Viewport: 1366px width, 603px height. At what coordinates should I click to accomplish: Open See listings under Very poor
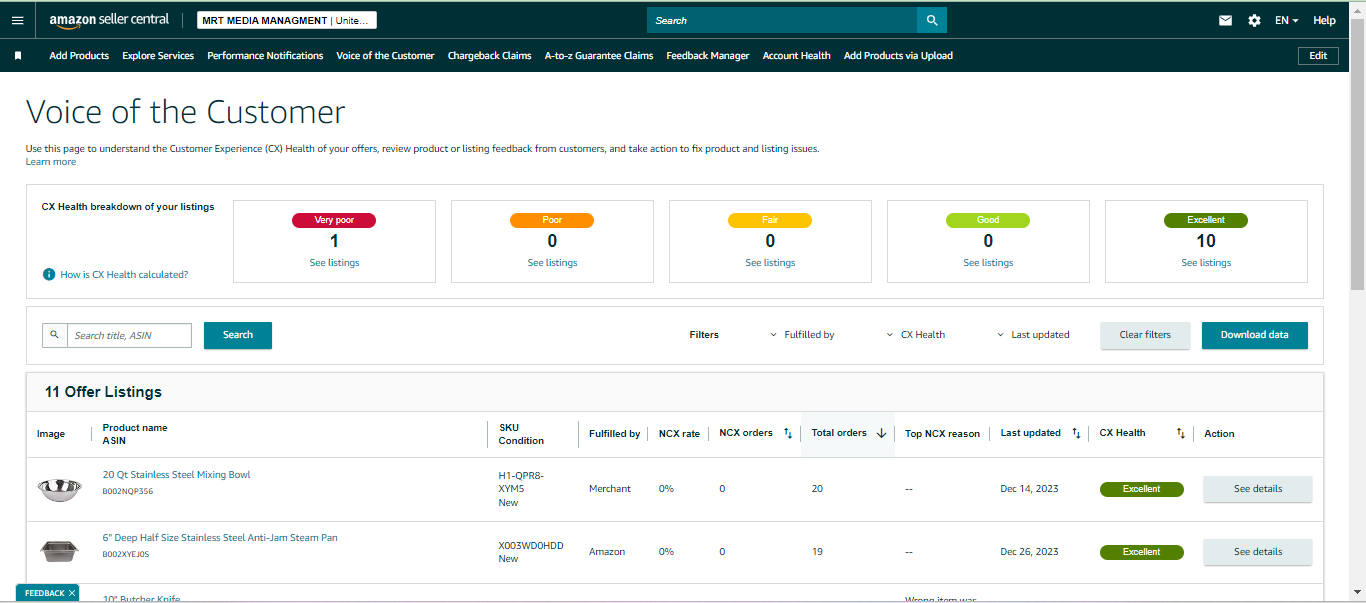334,263
